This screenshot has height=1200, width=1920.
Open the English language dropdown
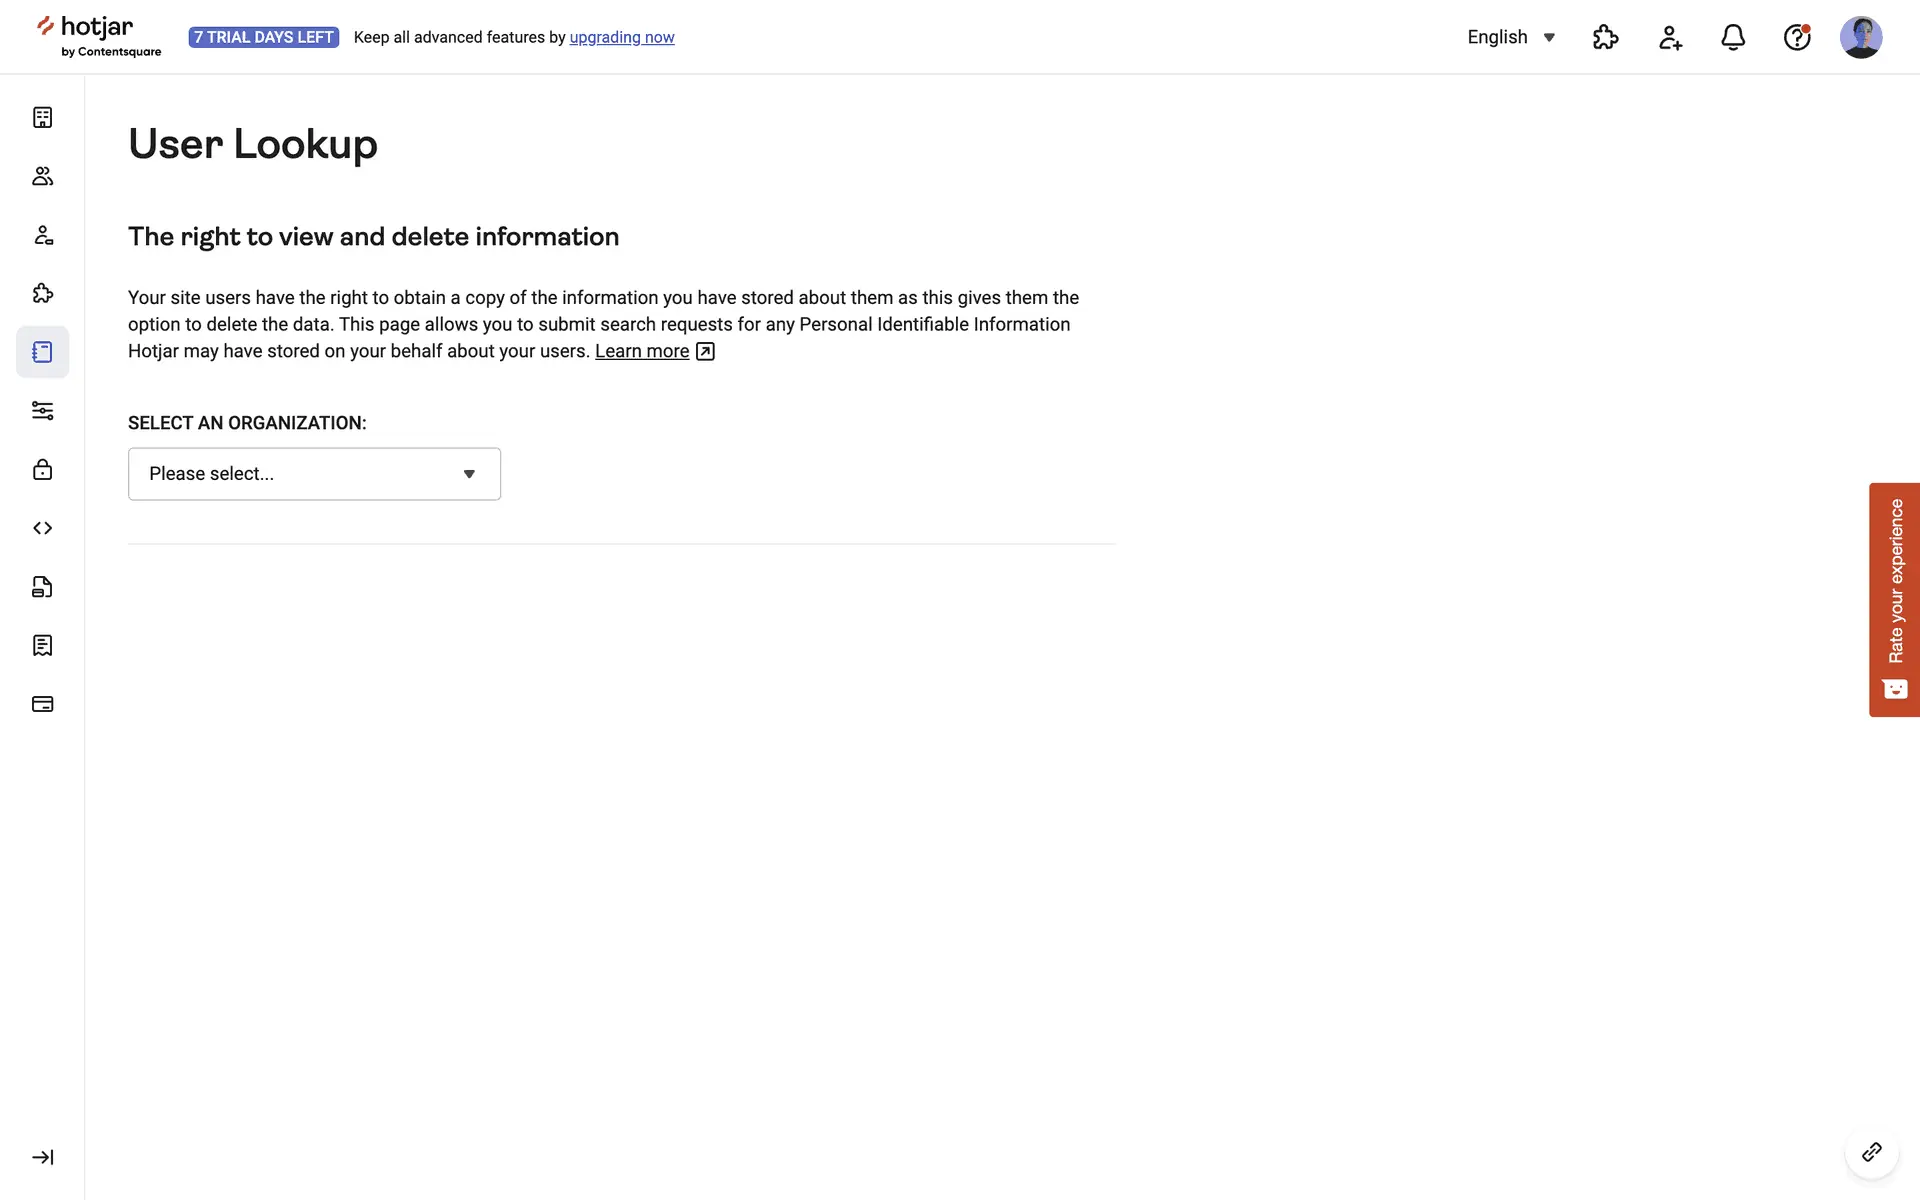(x=1510, y=38)
